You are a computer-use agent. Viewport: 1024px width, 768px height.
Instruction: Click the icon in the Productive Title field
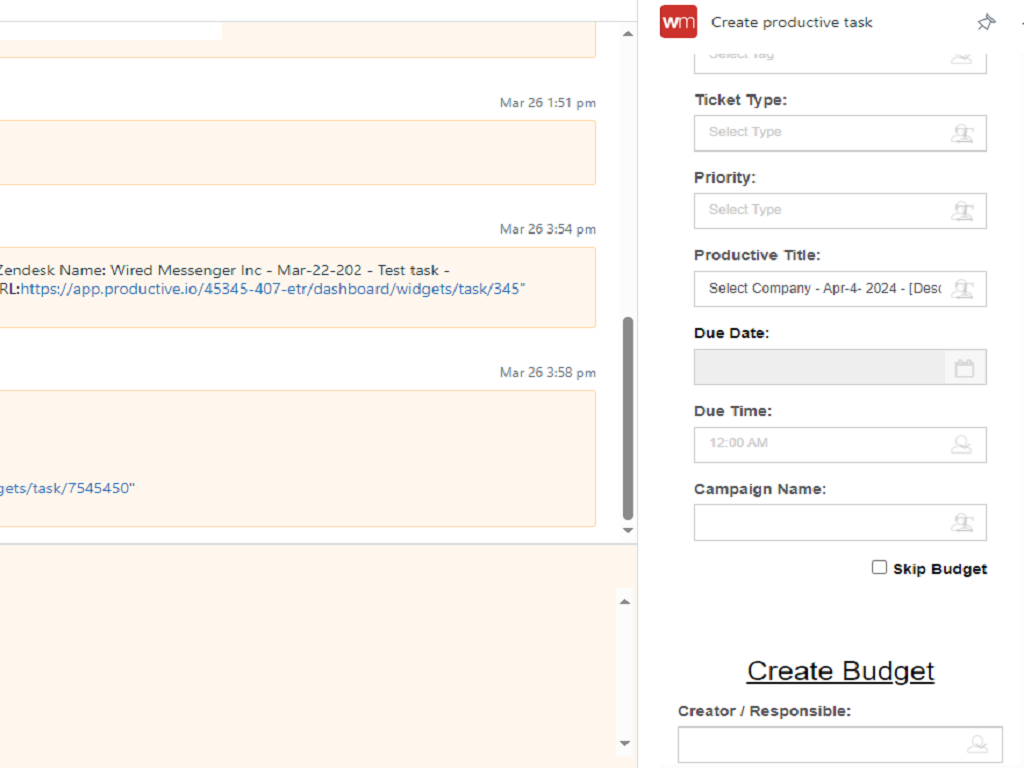tap(962, 289)
